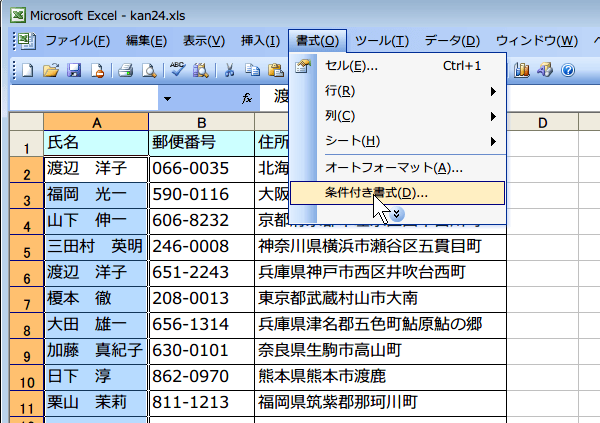Click the blue Help question mark icon

point(568,70)
